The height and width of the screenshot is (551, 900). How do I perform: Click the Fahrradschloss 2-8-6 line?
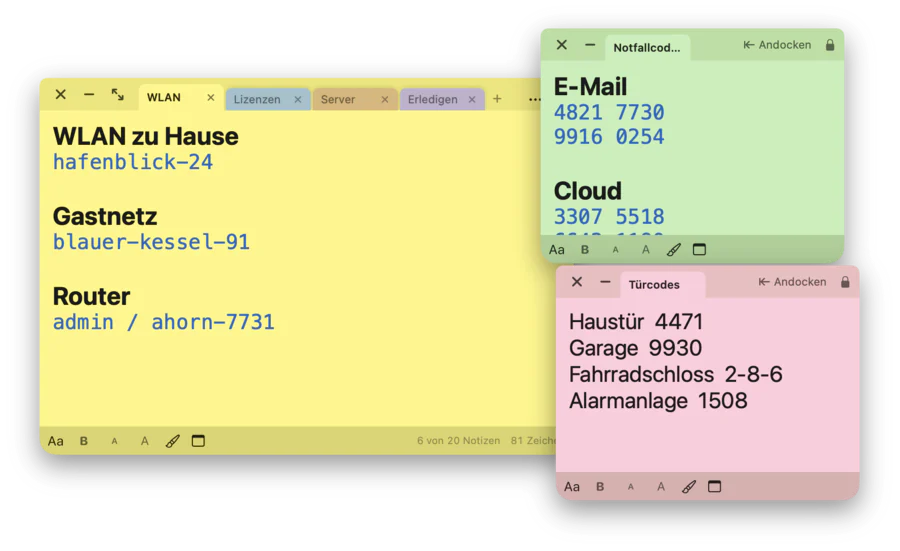point(676,375)
